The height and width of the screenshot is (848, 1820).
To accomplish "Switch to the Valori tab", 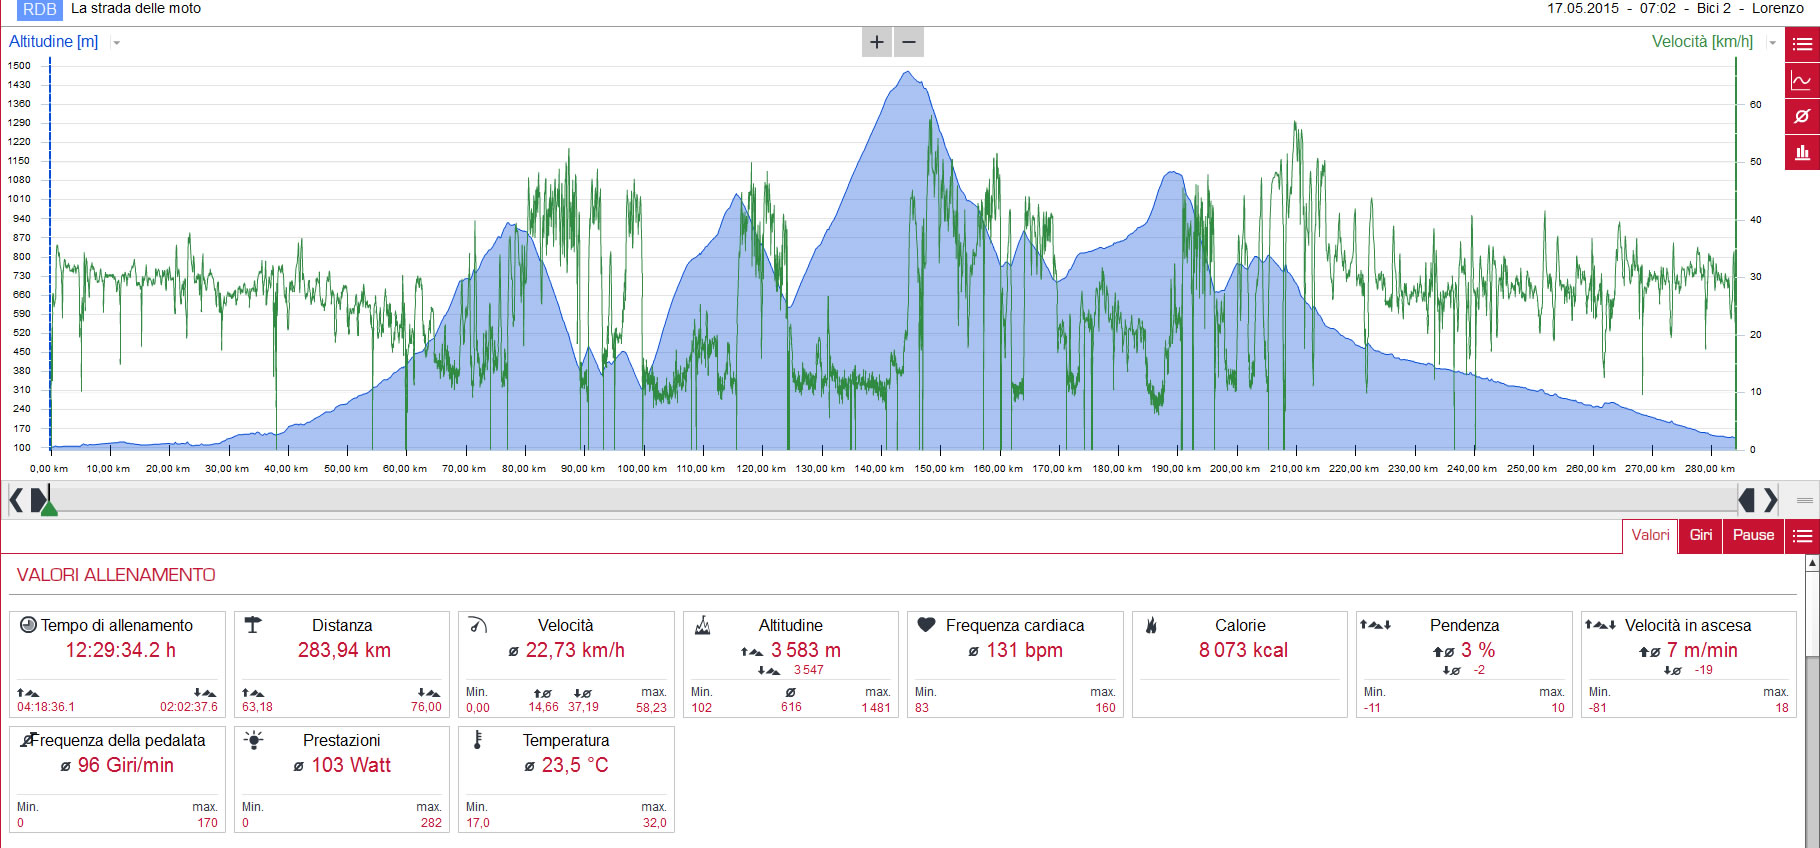I will [x=1650, y=535].
